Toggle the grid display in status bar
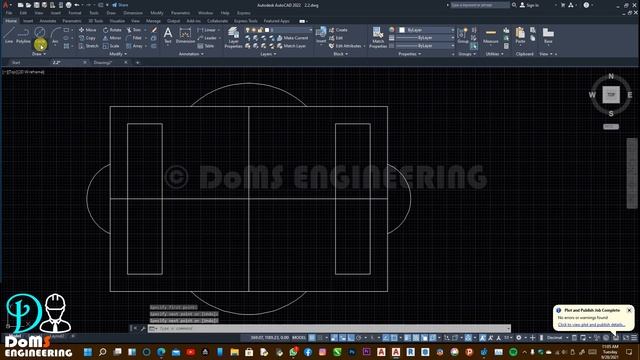Screen dimensions: 640x360 [312, 338]
